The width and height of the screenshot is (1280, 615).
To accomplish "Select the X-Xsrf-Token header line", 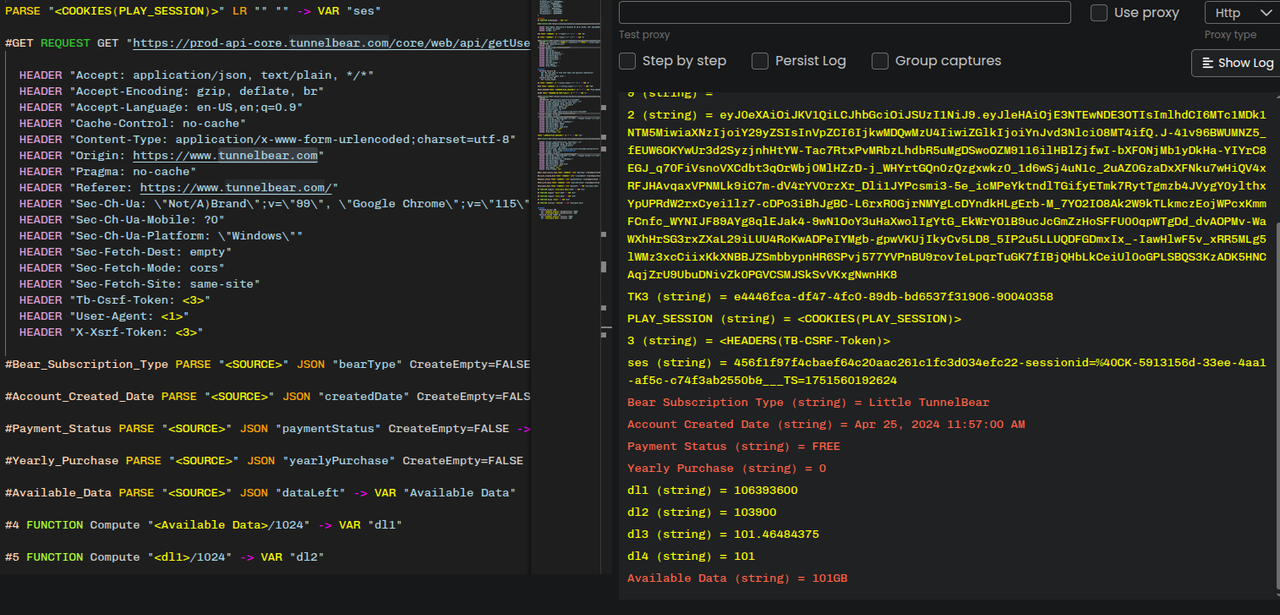I will pyautogui.click(x=111, y=332).
